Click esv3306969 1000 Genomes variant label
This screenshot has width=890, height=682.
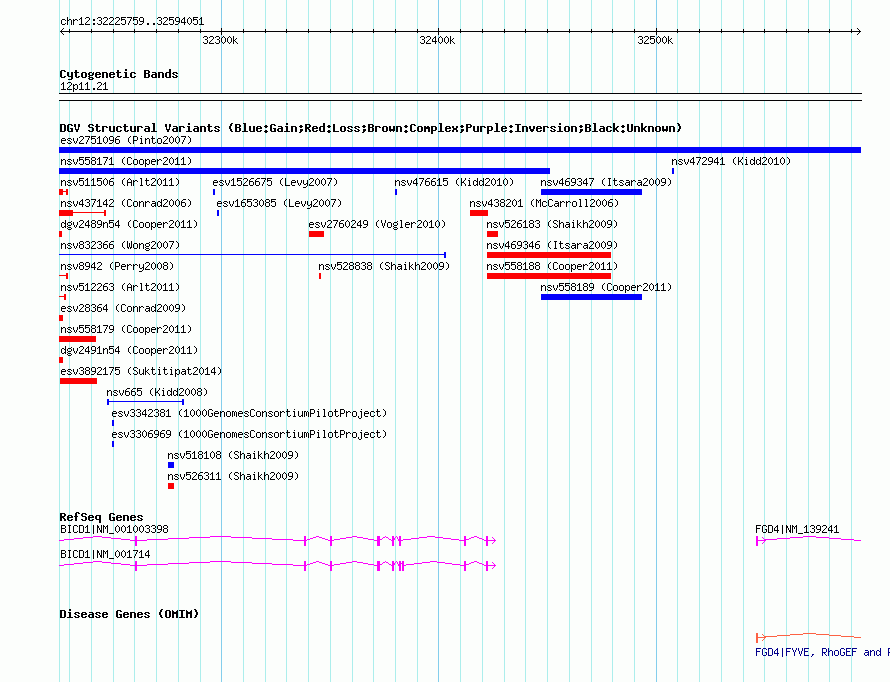[x=249, y=434]
